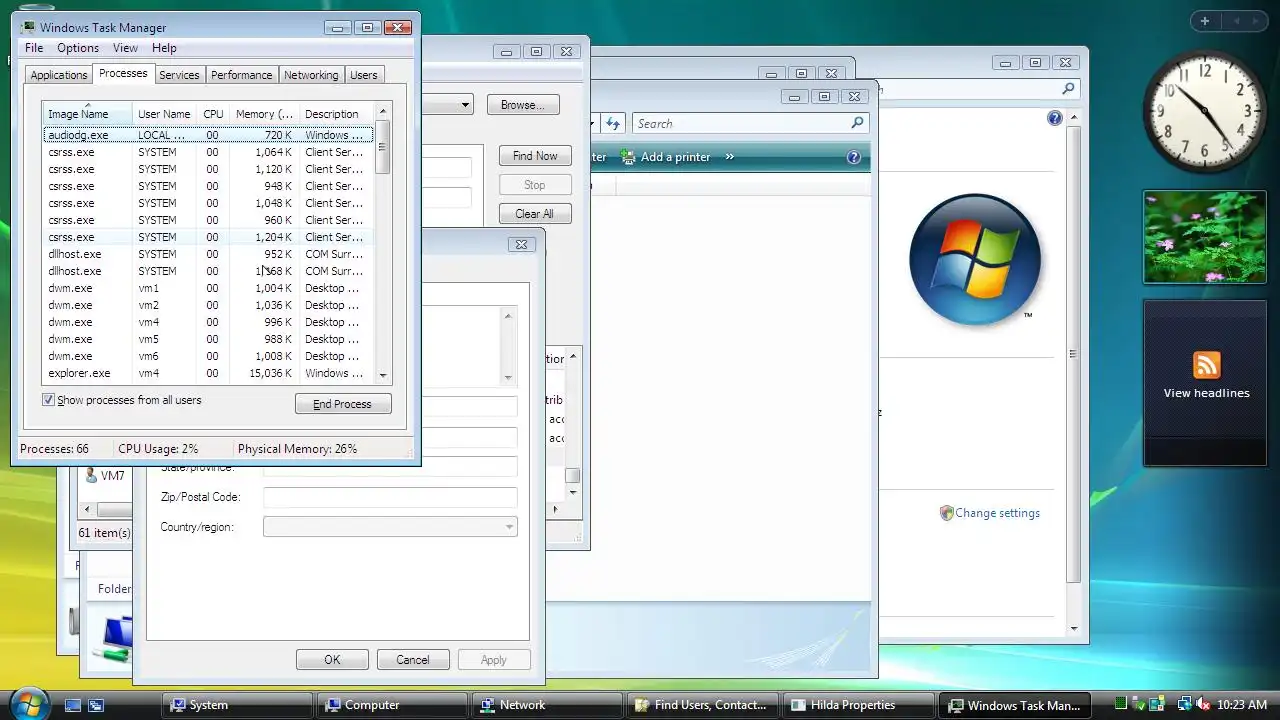Switch to the Applications tab

(x=59, y=75)
